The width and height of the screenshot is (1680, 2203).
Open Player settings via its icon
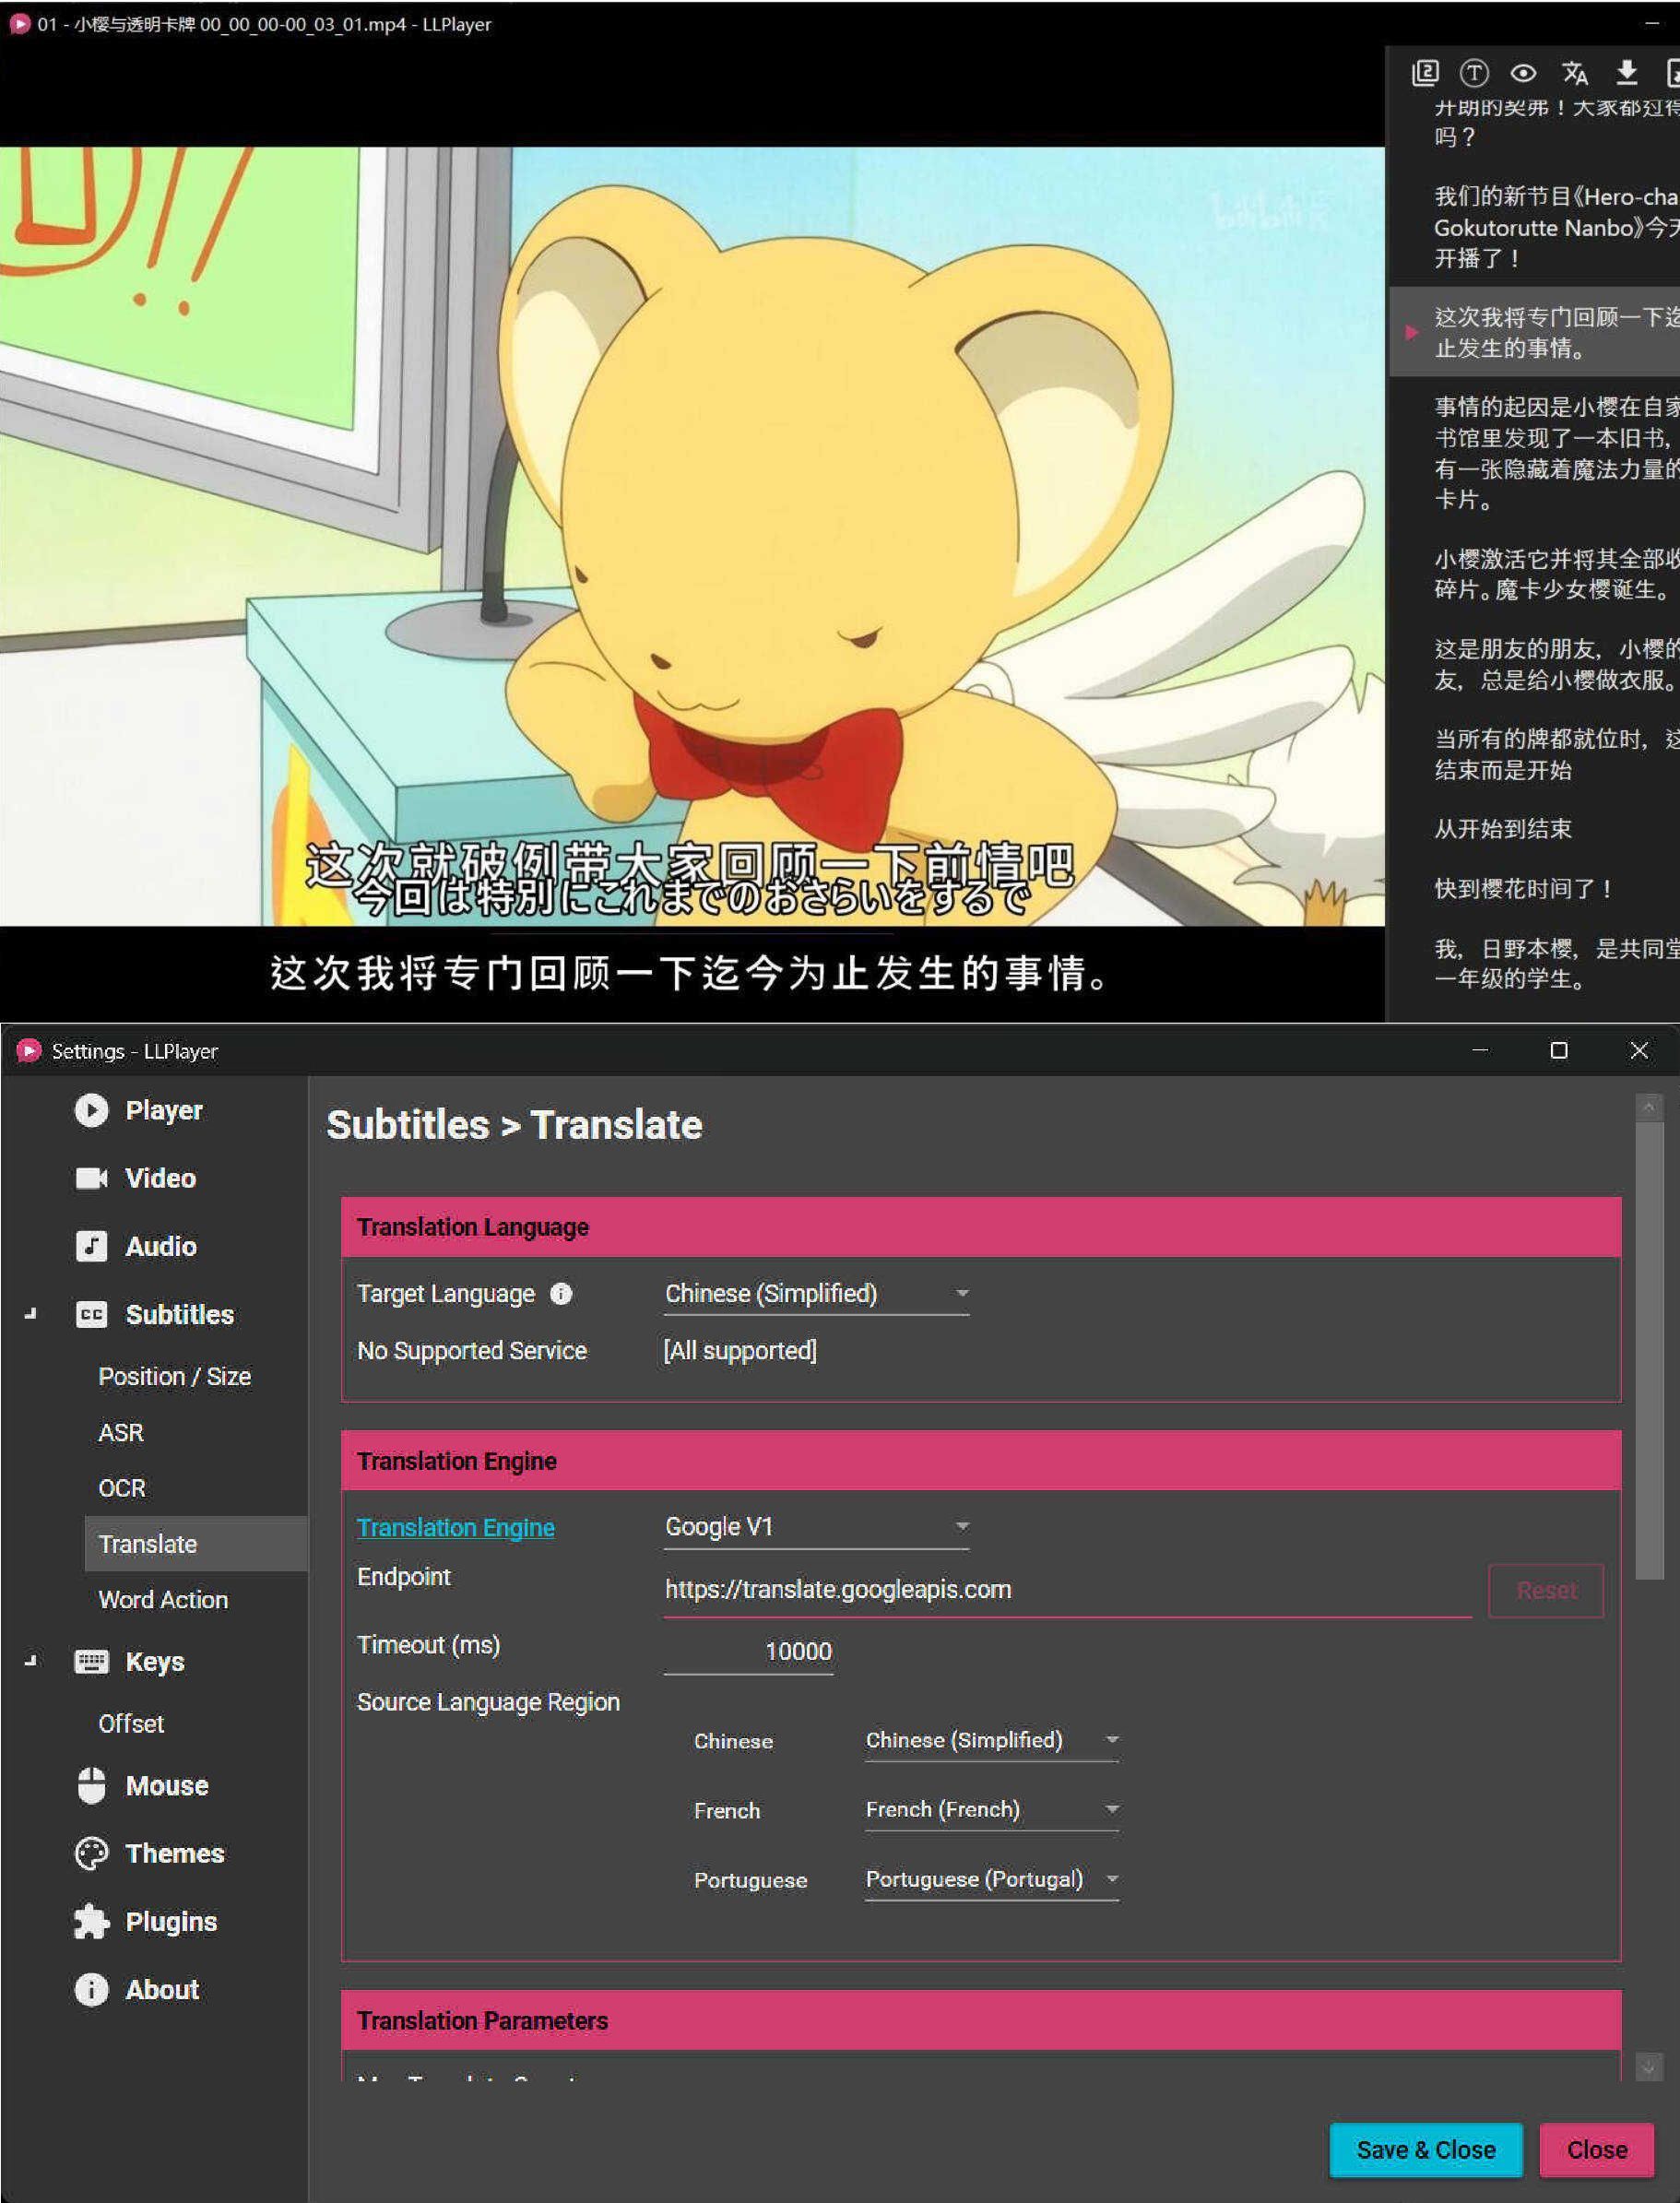pyautogui.click(x=92, y=1110)
